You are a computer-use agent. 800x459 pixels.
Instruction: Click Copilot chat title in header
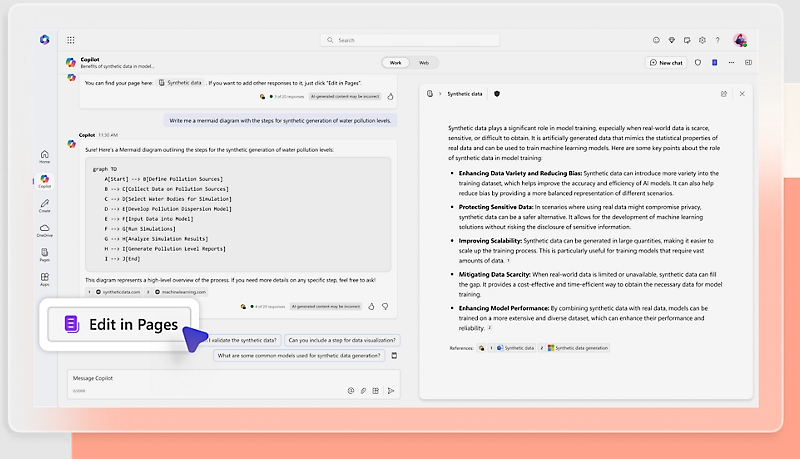[x=90, y=60]
